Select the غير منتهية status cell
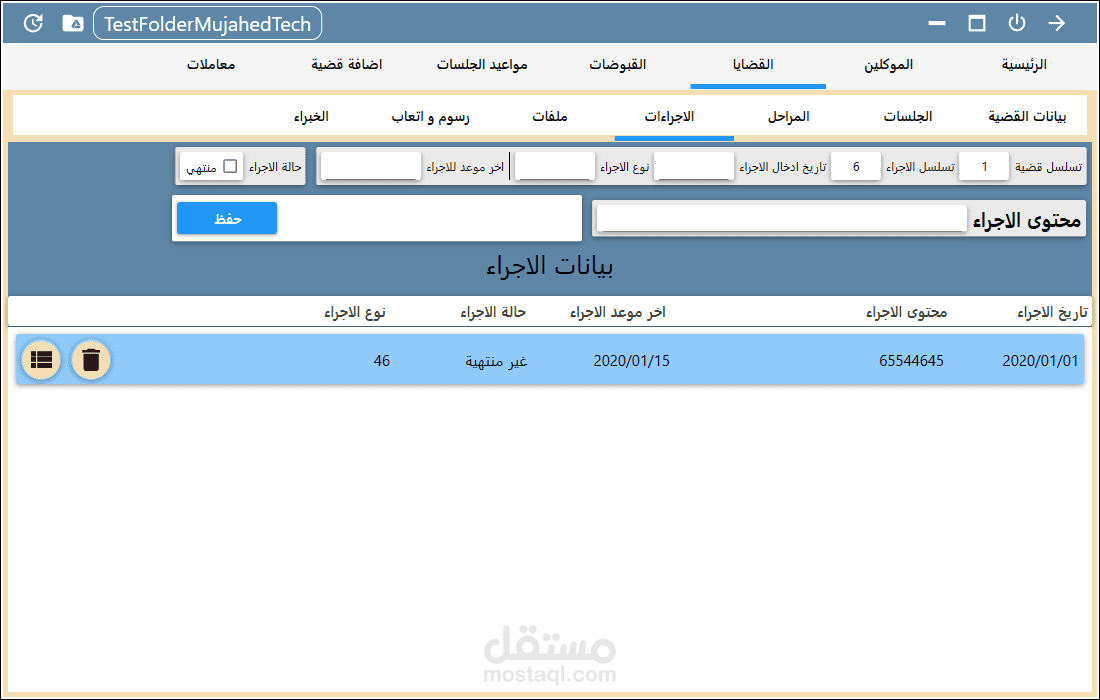 coord(496,361)
